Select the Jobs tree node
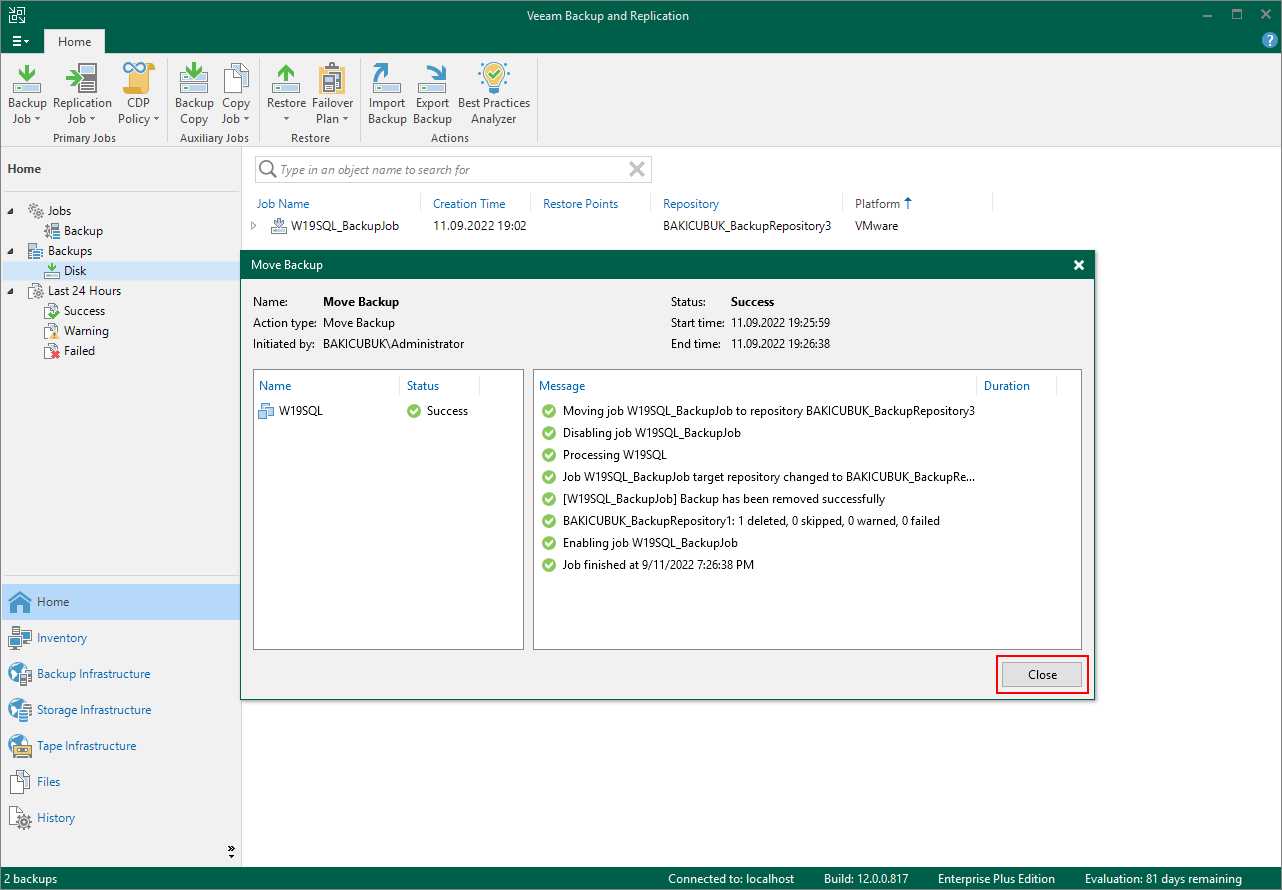 tap(59, 211)
